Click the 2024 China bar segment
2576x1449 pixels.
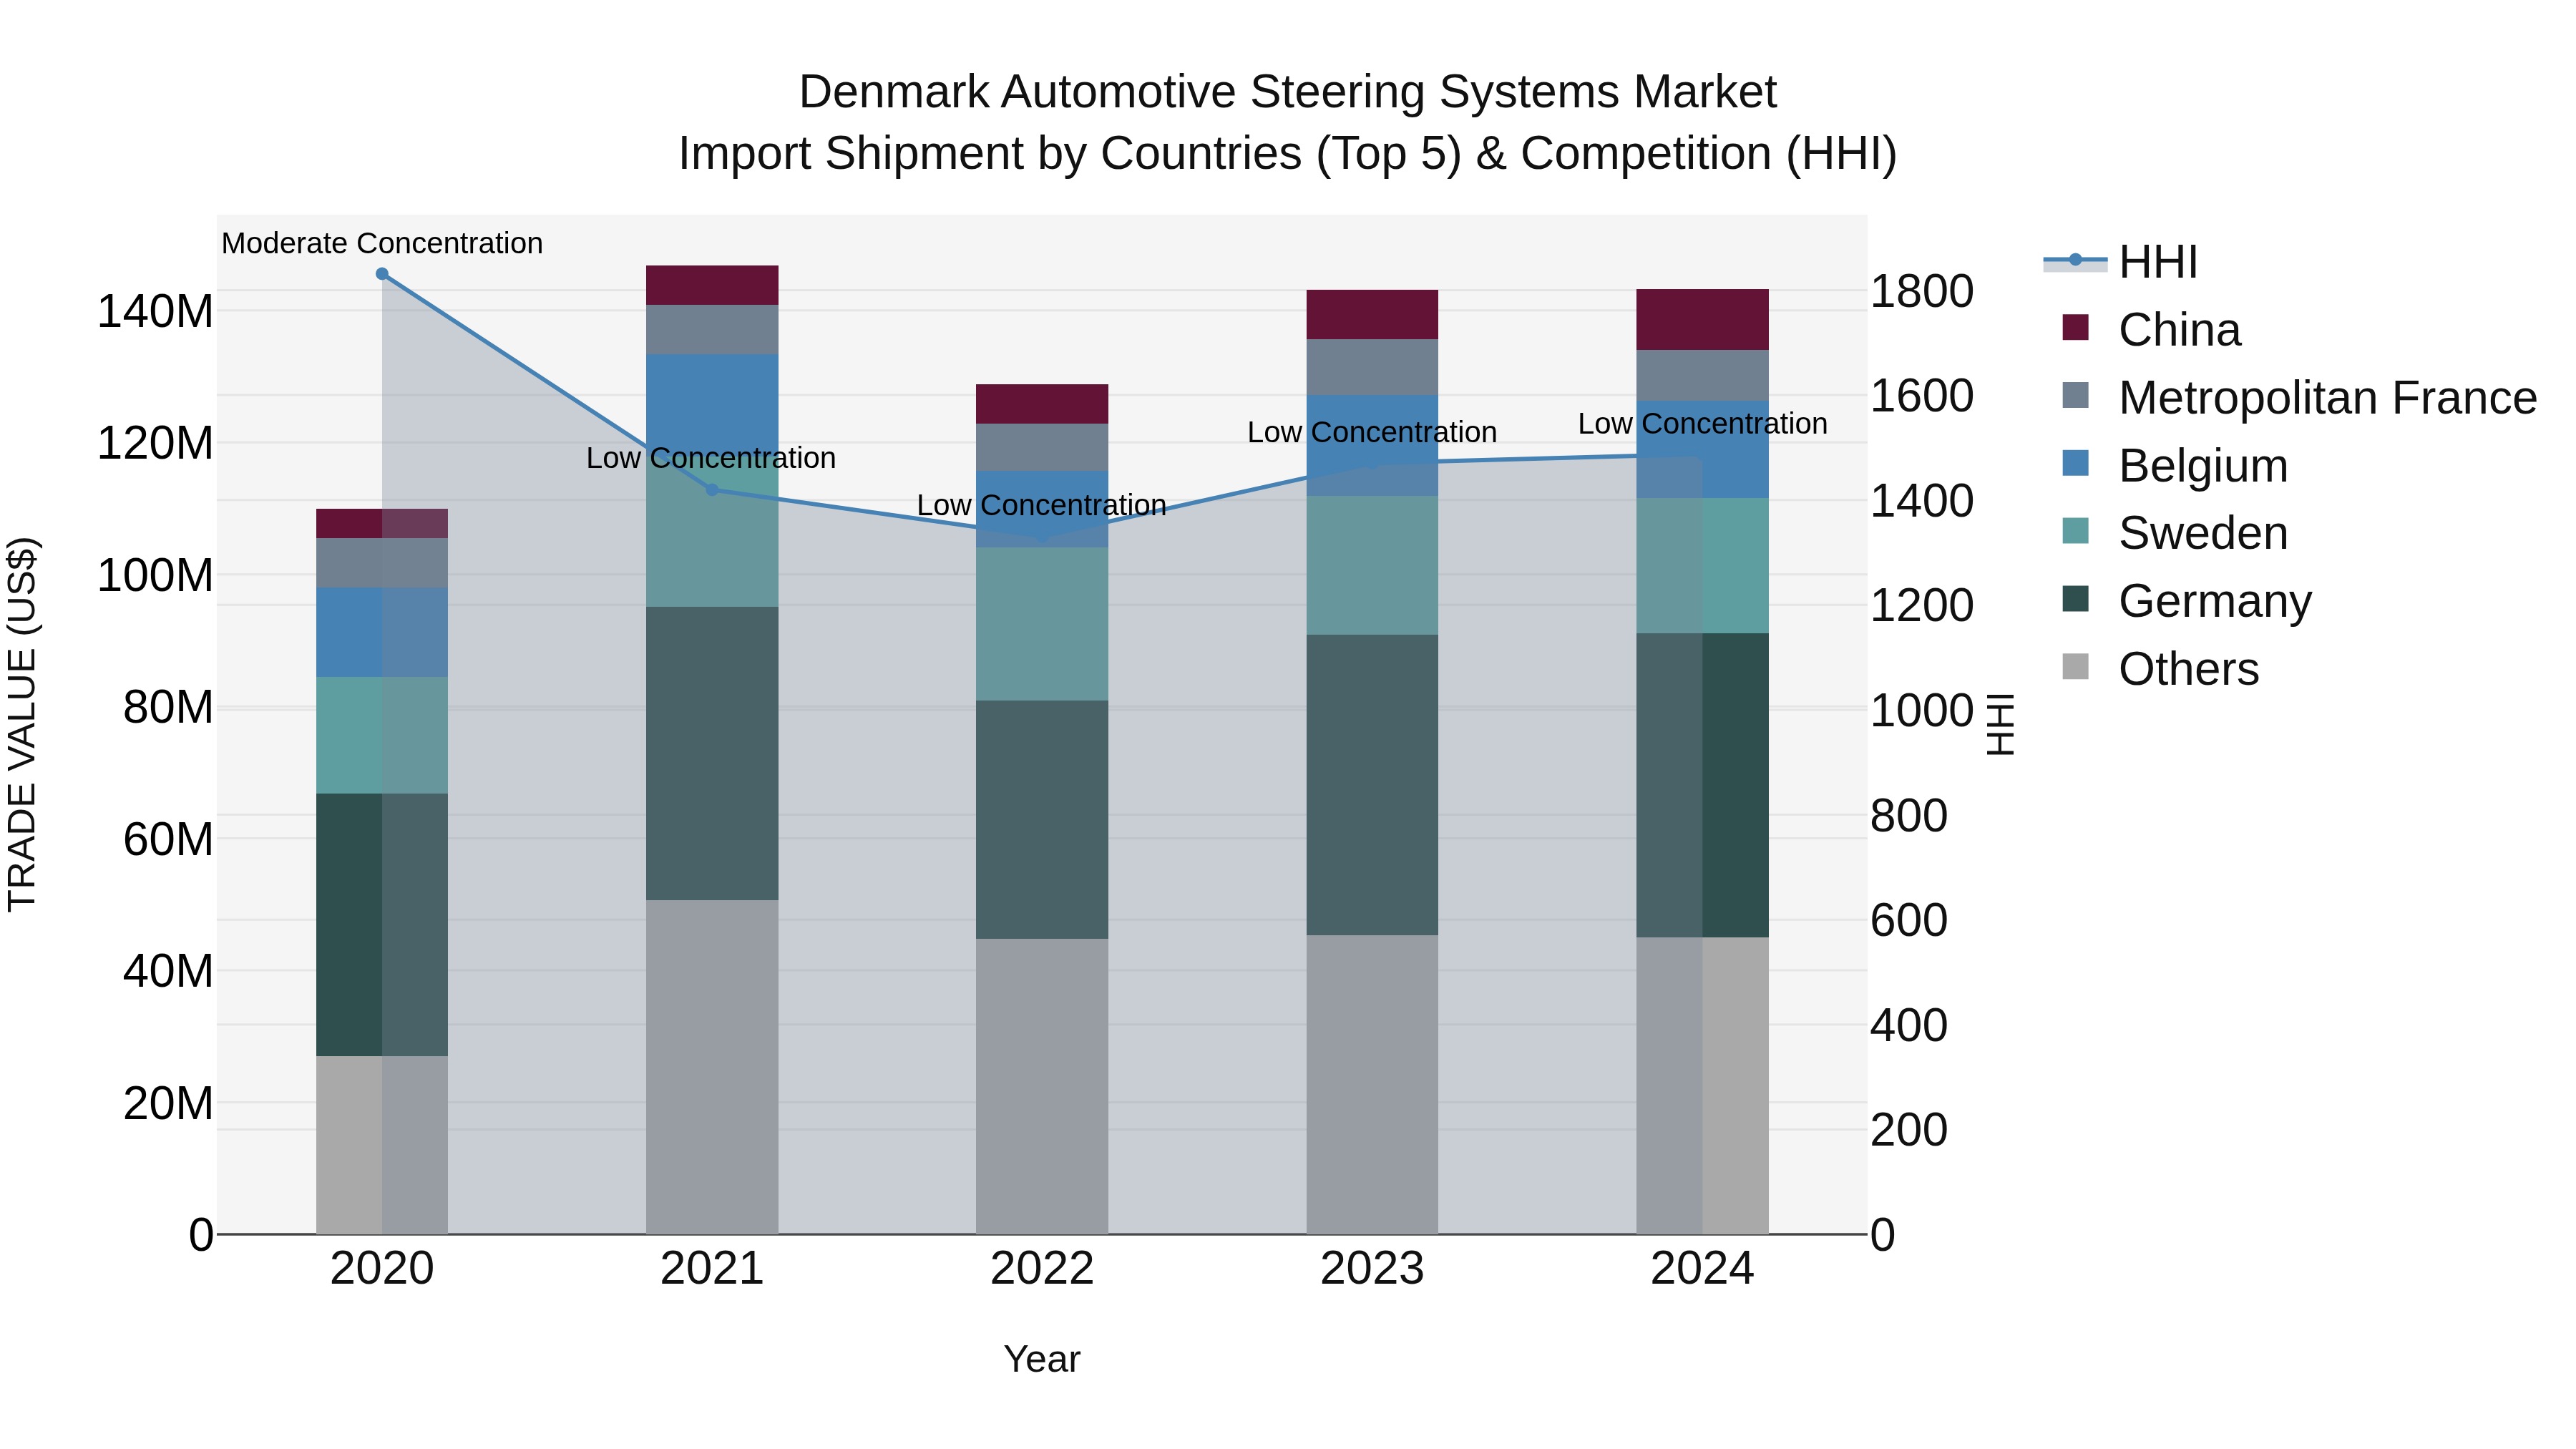click(x=1702, y=319)
